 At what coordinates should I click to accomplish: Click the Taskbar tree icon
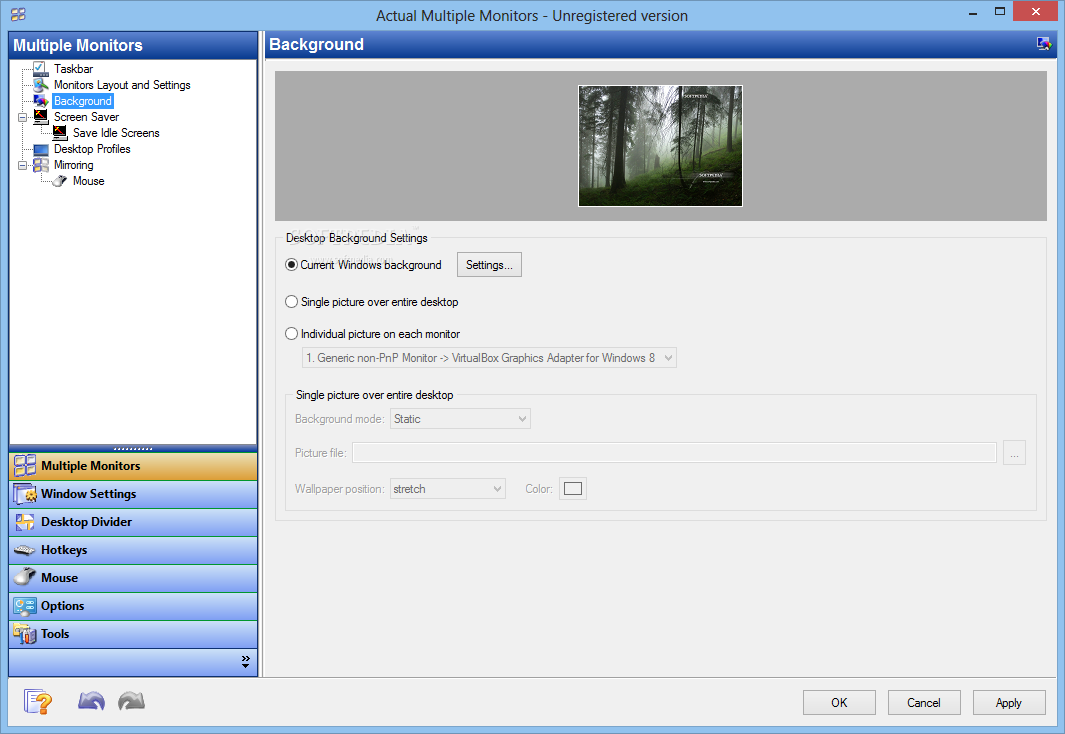(x=40, y=69)
